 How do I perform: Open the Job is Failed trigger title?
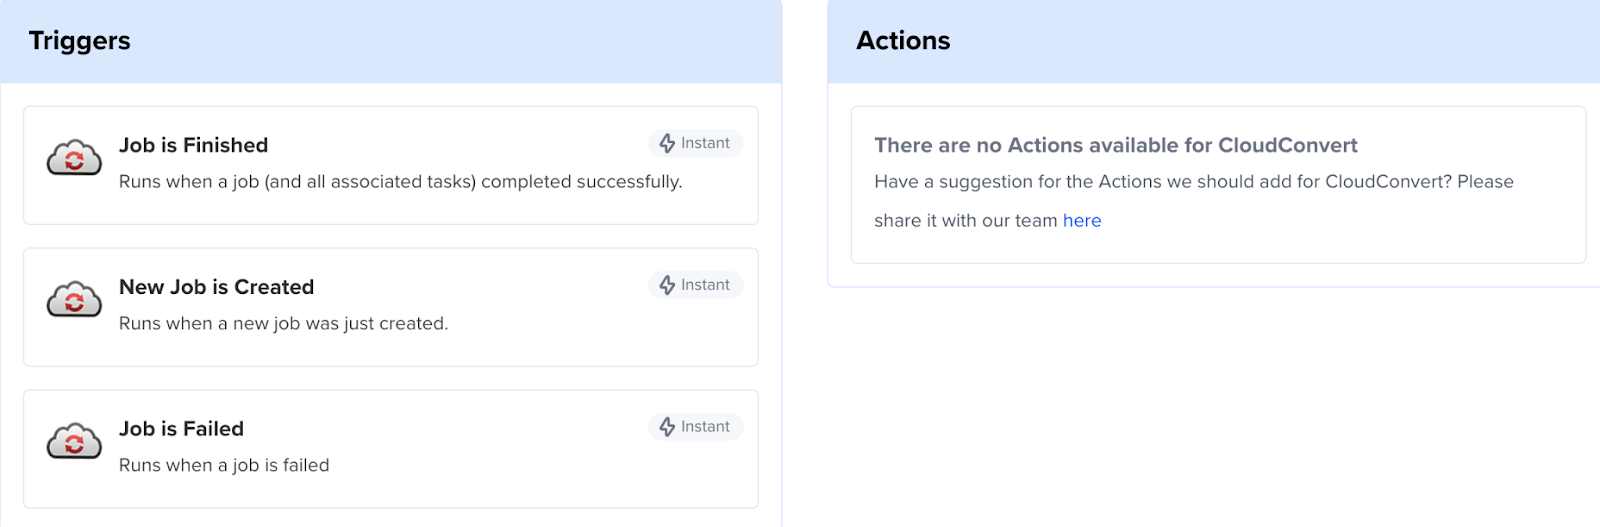(x=181, y=429)
